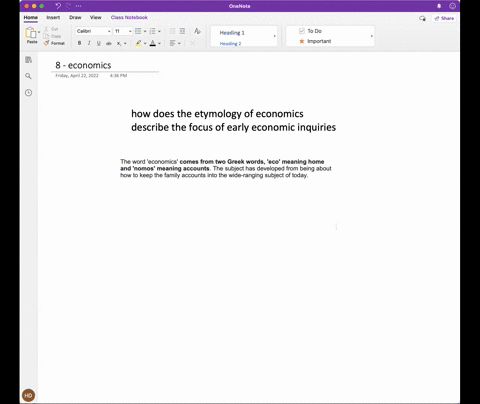This screenshot has width=480, height=404.
Task: Insert a numbered list
Action: point(152,31)
